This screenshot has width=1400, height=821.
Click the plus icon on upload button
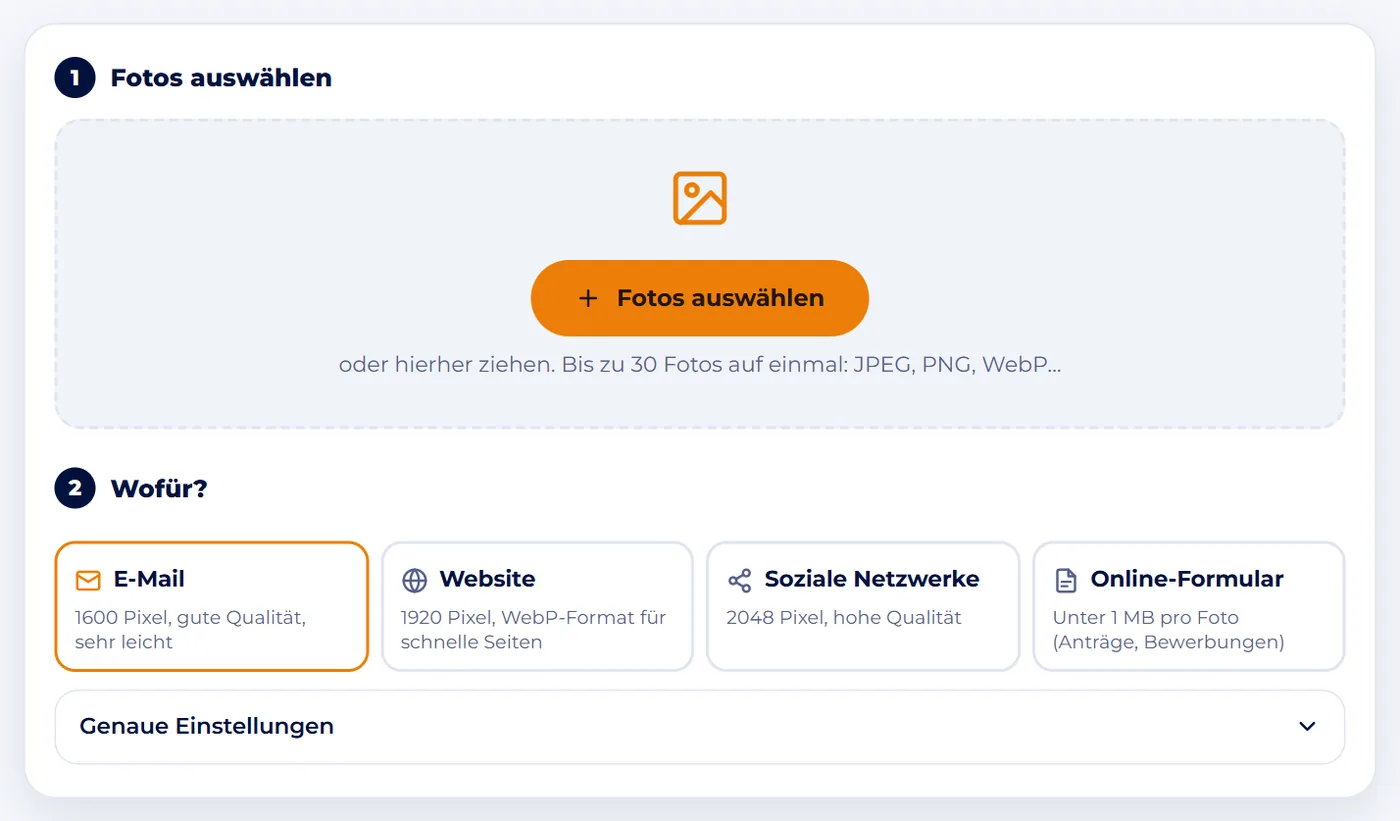588,298
